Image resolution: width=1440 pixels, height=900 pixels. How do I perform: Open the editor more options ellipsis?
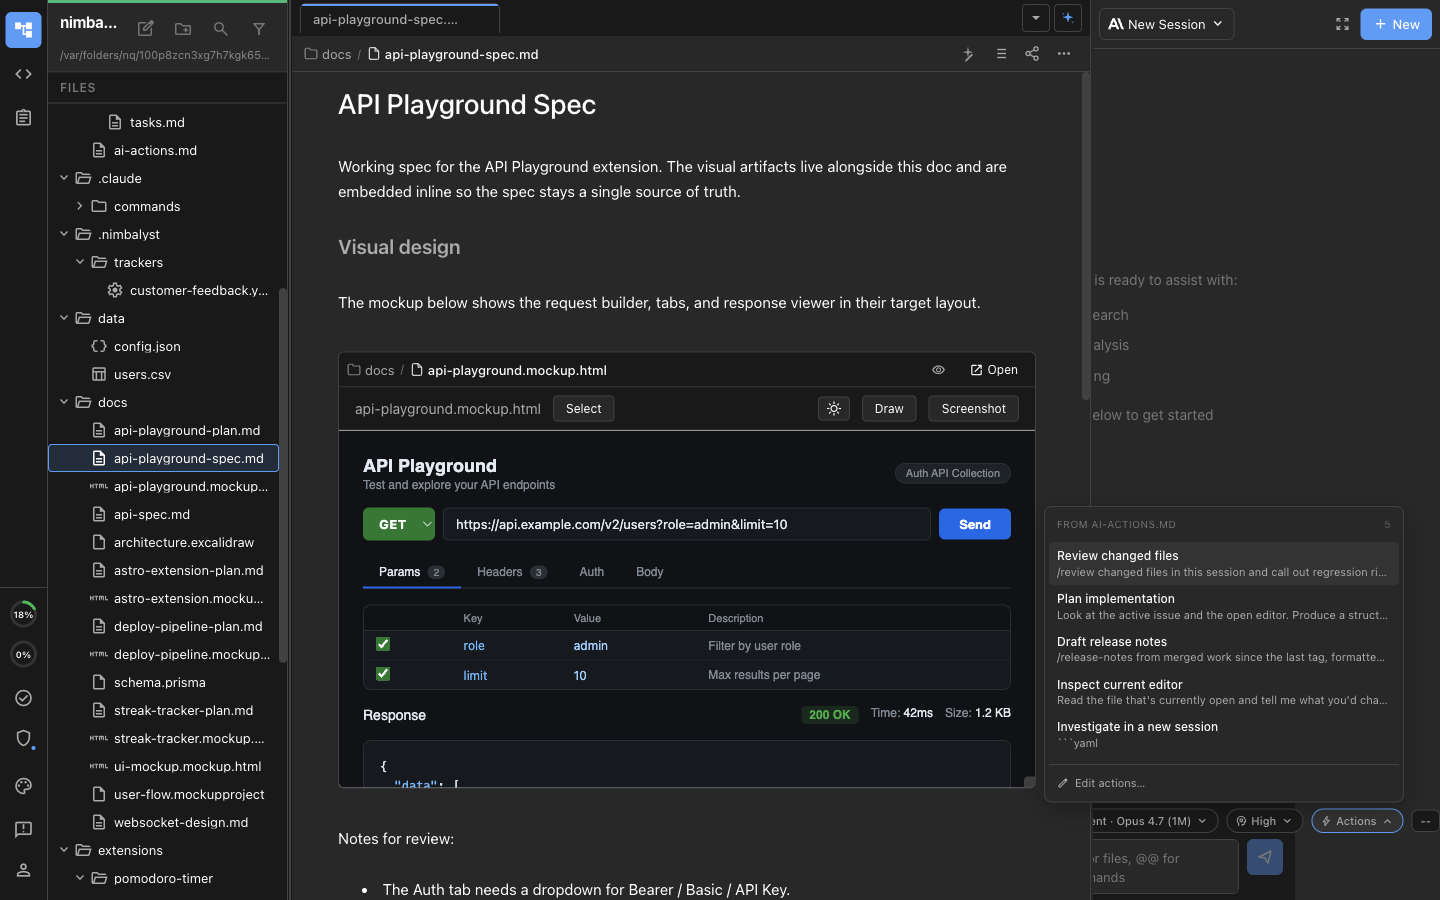[1064, 54]
